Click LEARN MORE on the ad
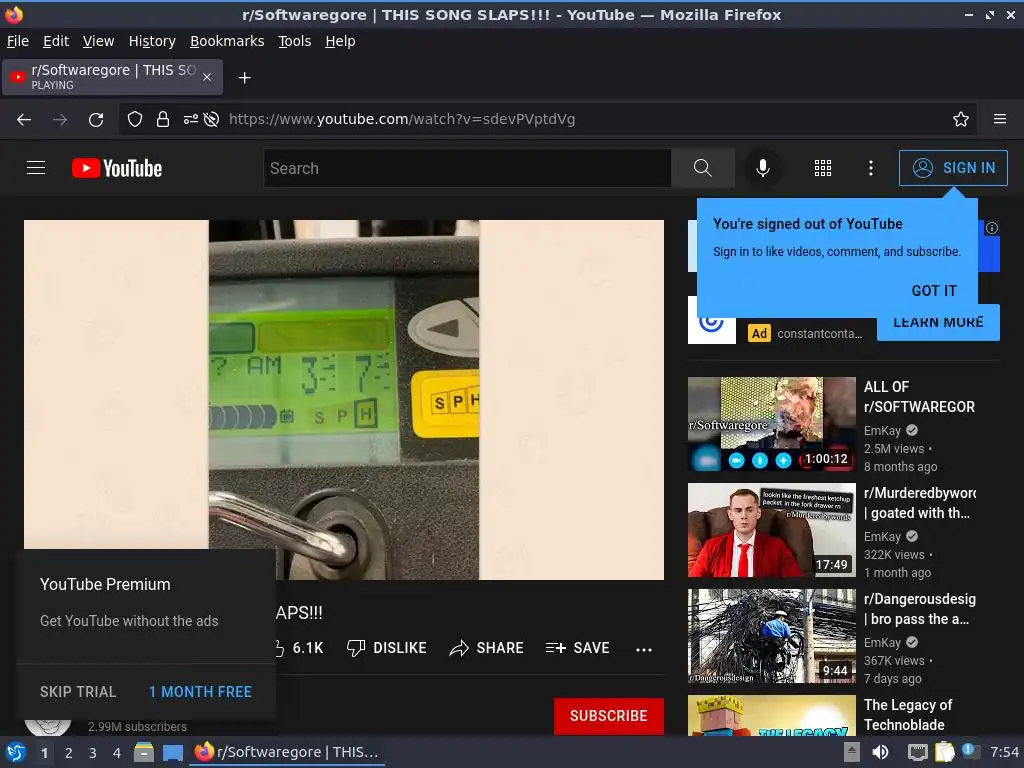The image size is (1024, 768). 938,323
